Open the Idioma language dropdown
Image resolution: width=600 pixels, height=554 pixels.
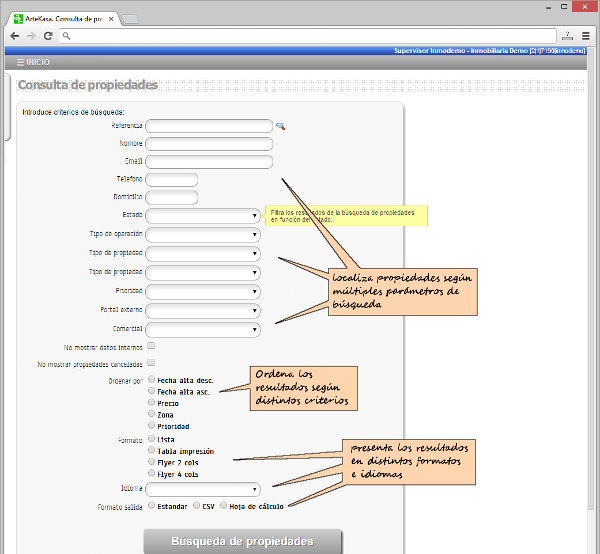click(203, 489)
